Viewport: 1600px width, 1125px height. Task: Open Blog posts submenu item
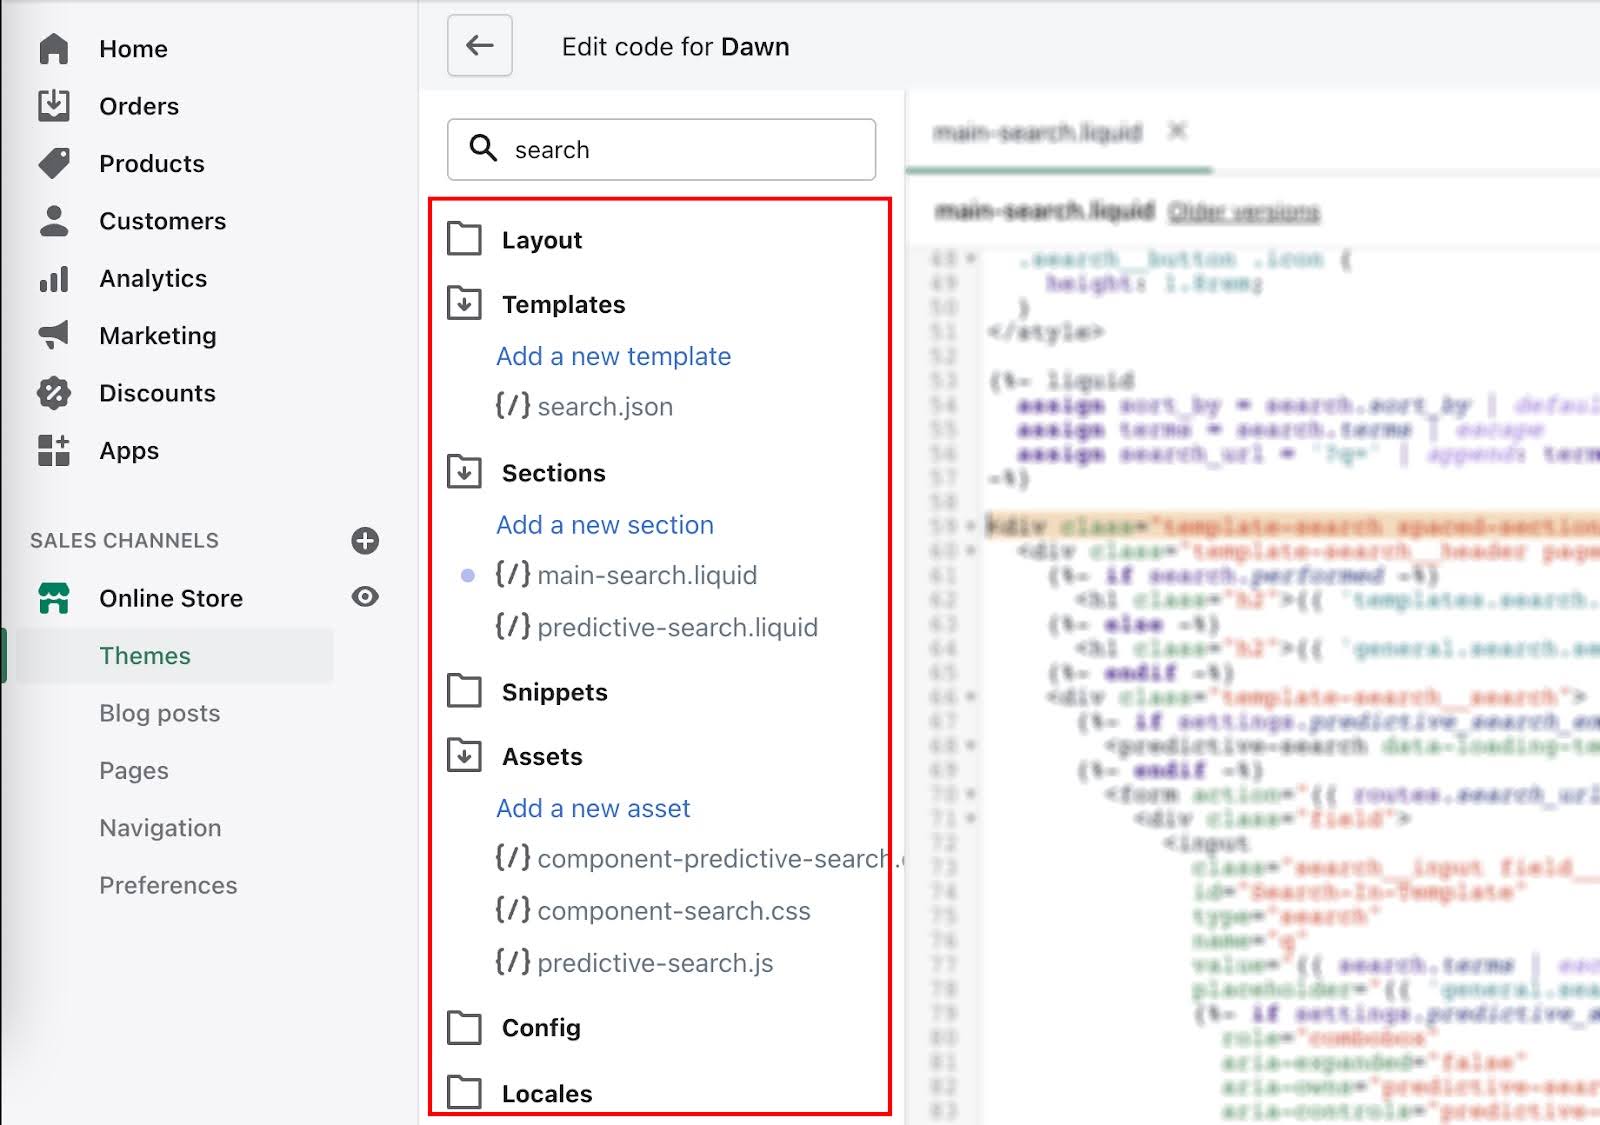[160, 713]
